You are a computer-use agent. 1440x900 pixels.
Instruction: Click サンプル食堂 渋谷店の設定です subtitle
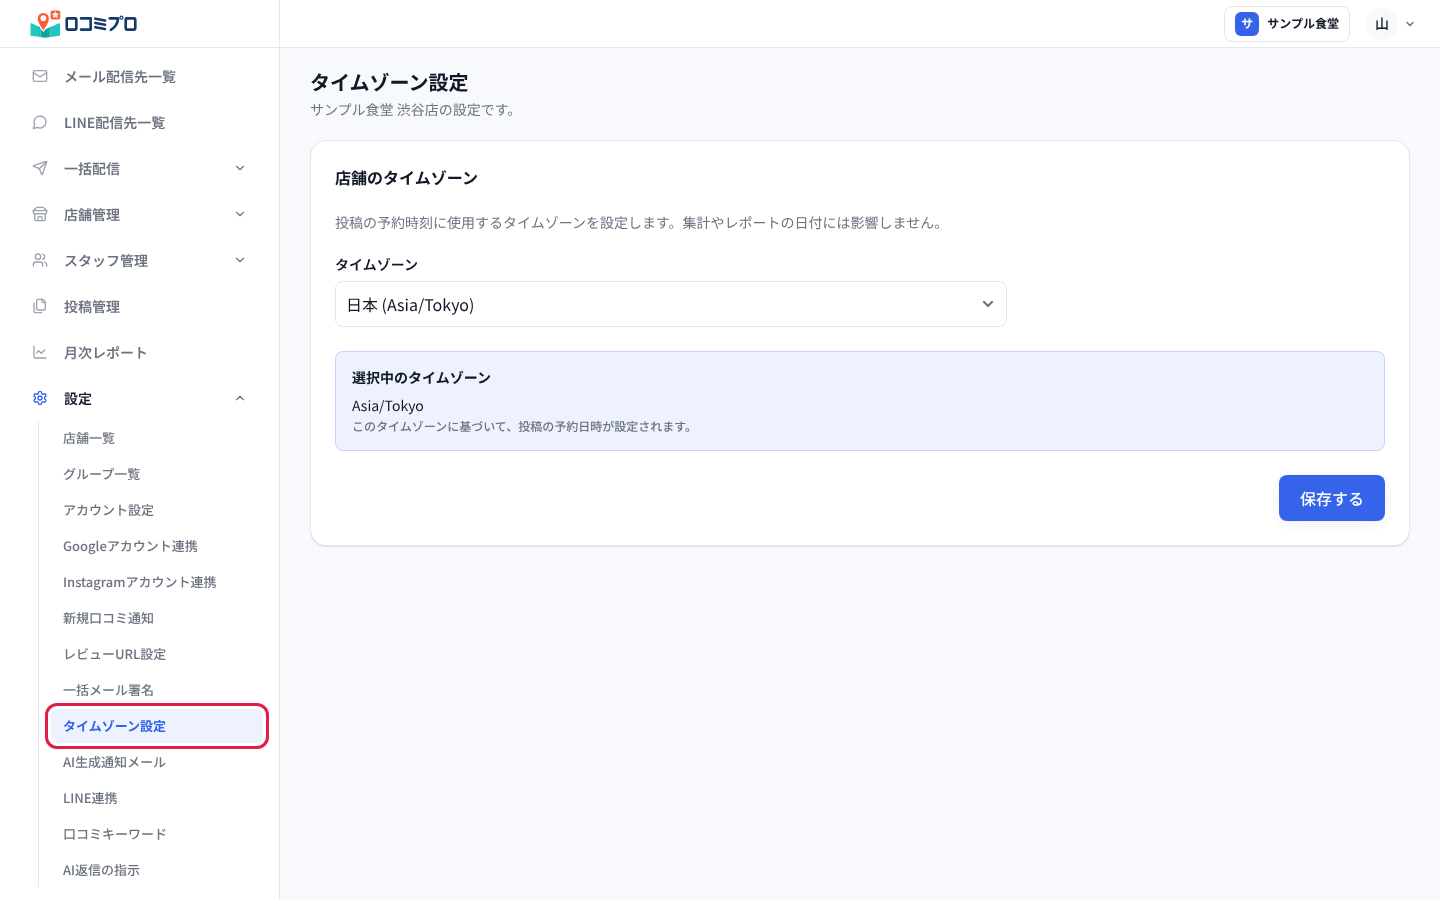(415, 110)
